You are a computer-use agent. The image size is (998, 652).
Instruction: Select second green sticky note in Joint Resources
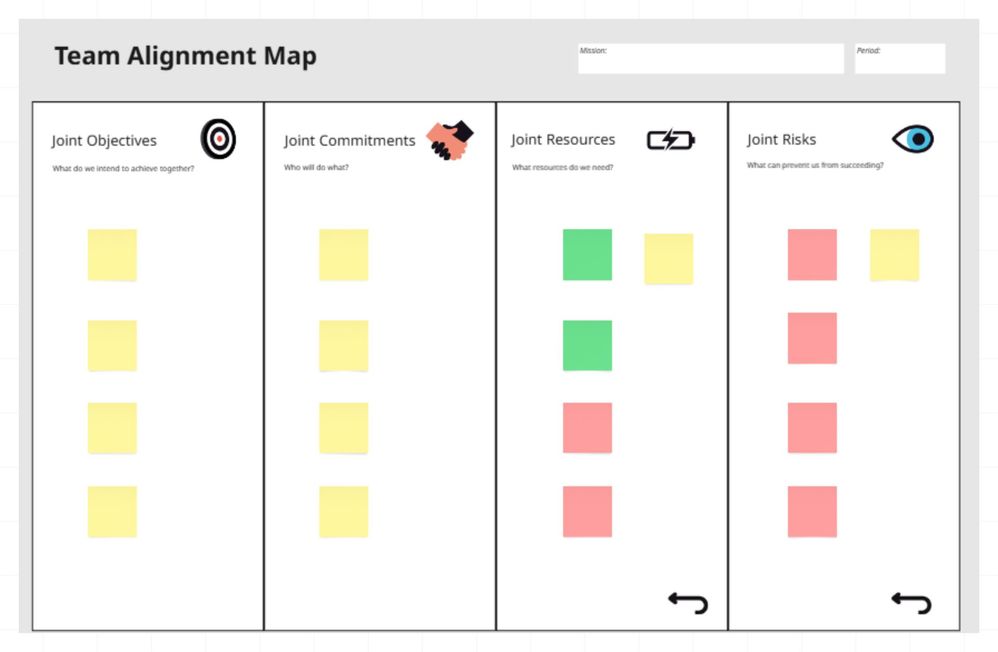coord(587,345)
